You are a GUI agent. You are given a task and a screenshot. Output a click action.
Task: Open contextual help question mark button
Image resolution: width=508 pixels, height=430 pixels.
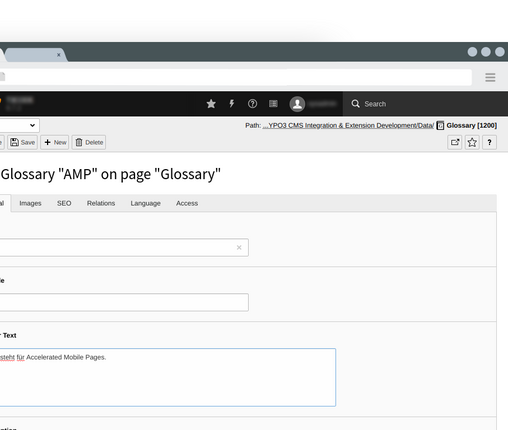489,143
